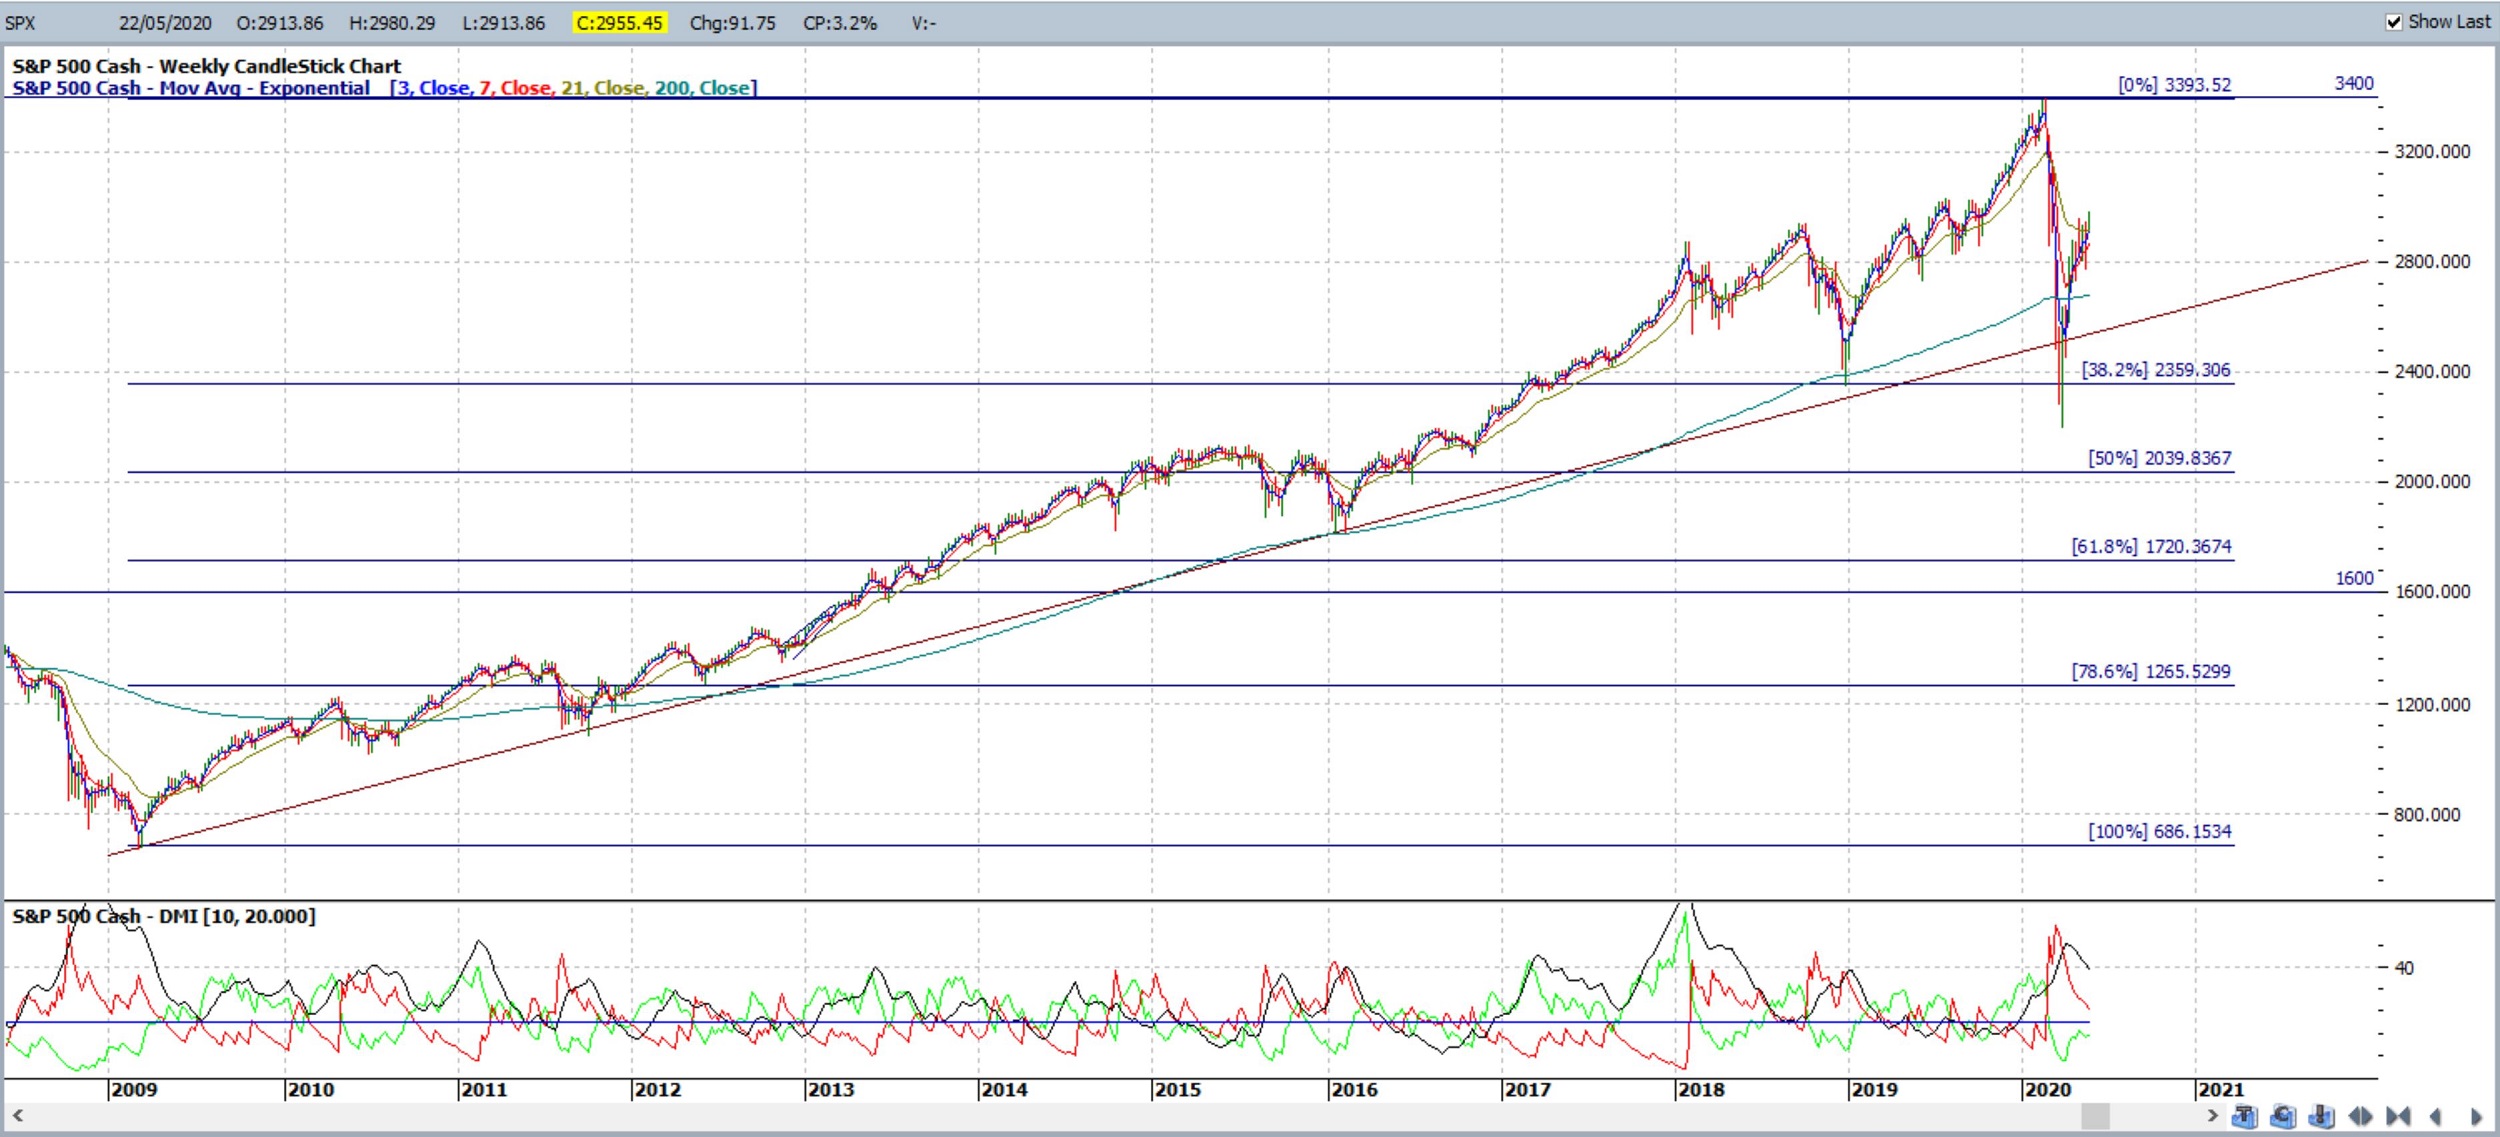
Task: Click the 2000.000 price axis label
Action: 2432,481
